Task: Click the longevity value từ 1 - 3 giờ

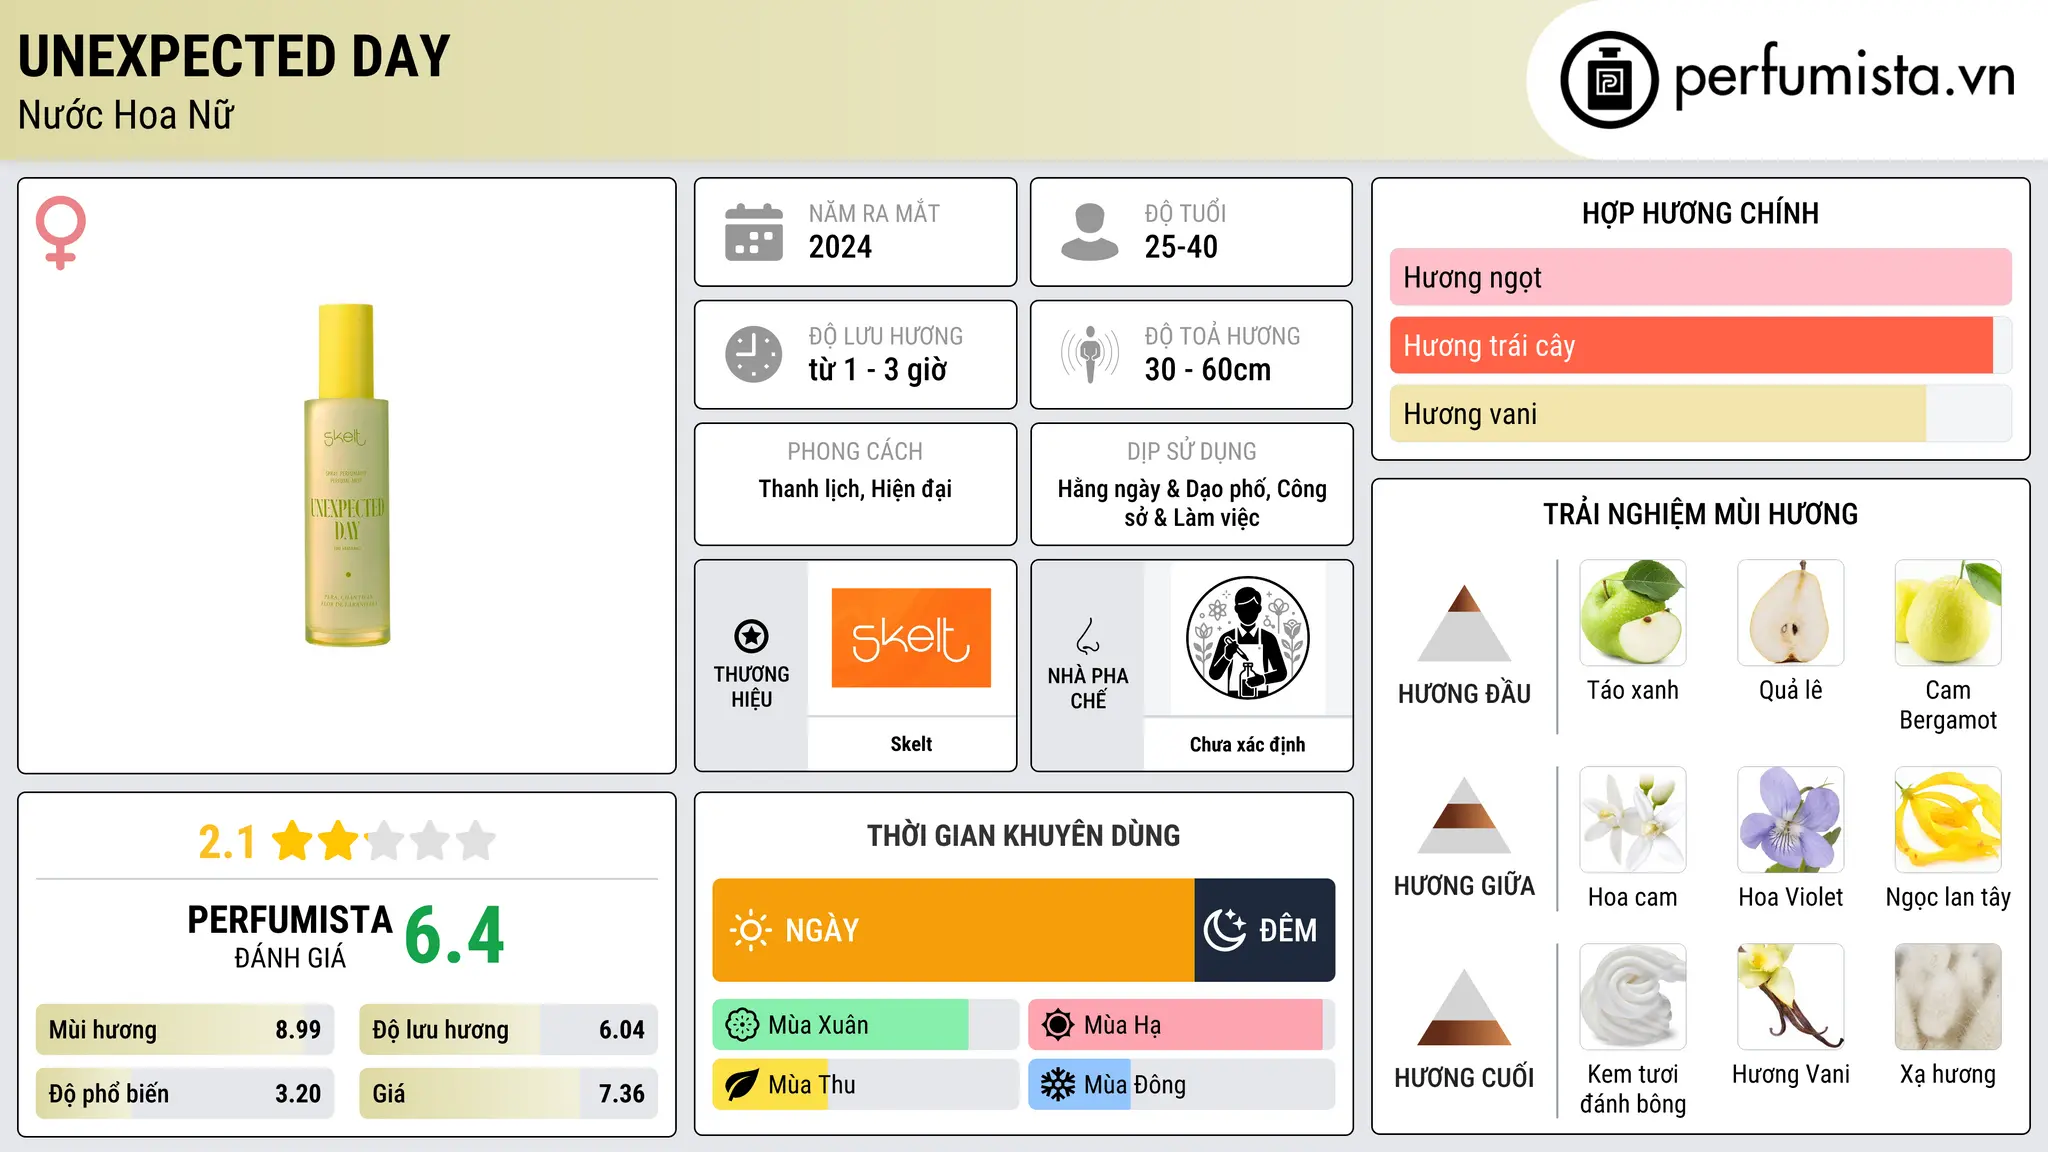Action: coord(877,370)
